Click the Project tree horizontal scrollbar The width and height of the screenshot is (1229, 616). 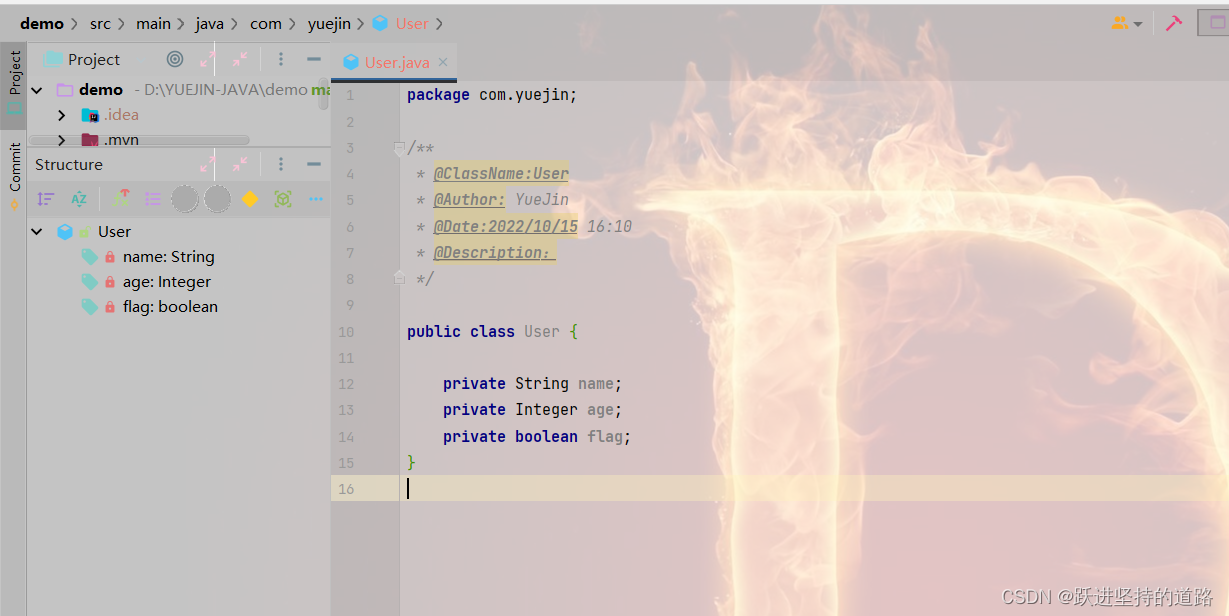[139, 141]
